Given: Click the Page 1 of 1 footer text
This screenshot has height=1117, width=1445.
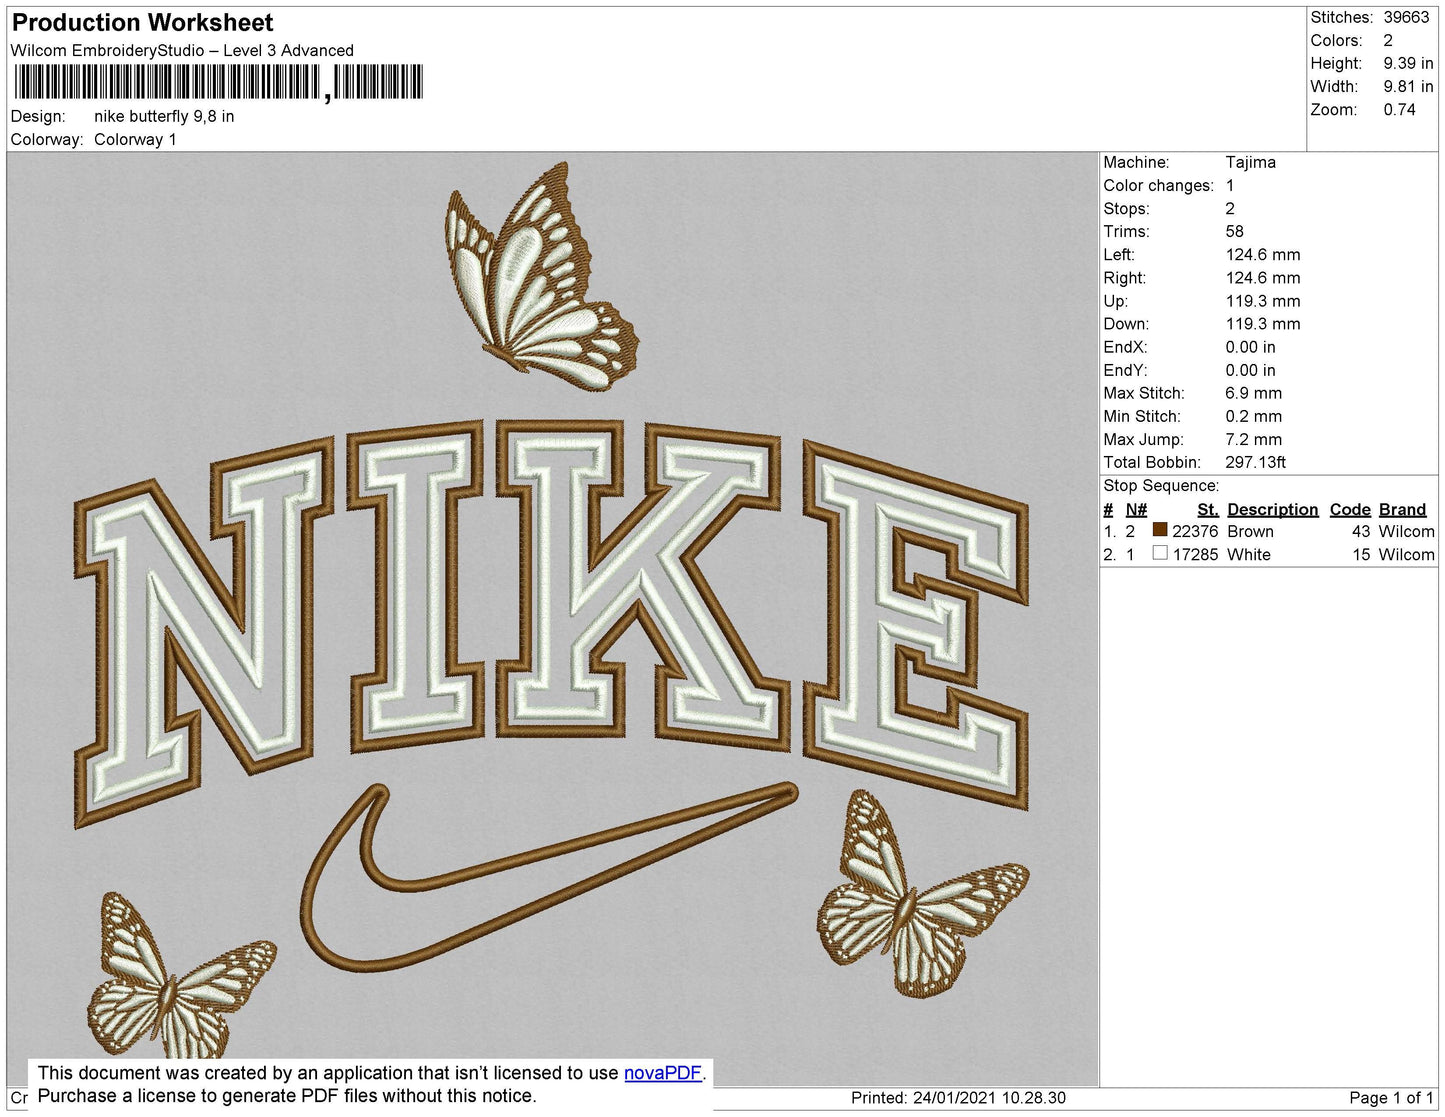Looking at the screenshot, I should click(x=1391, y=1097).
